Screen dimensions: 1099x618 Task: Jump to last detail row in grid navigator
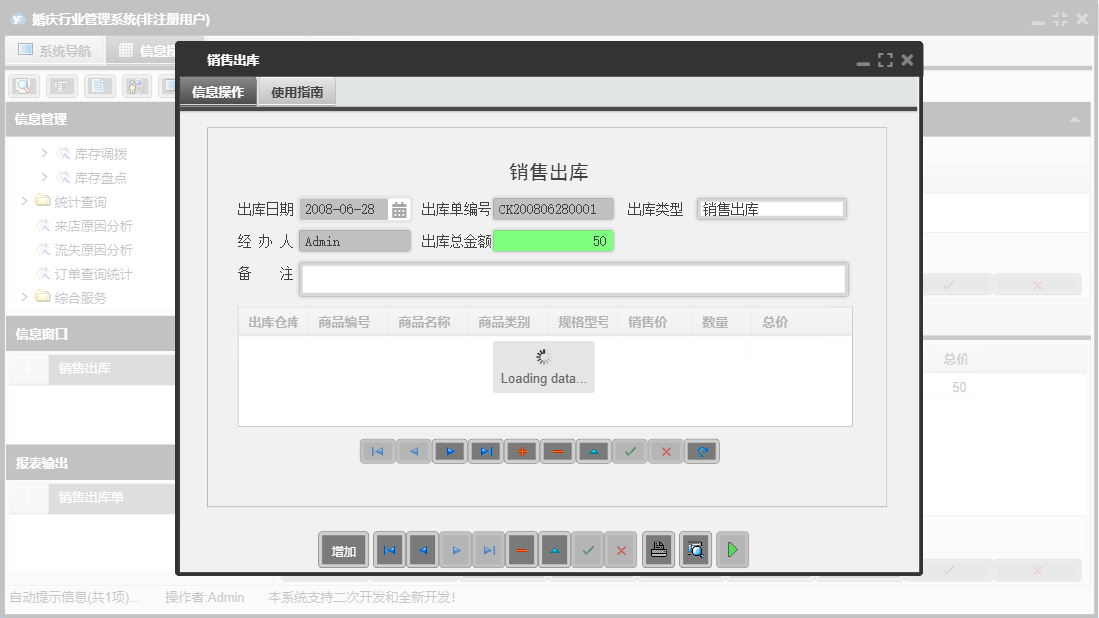click(x=486, y=451)
